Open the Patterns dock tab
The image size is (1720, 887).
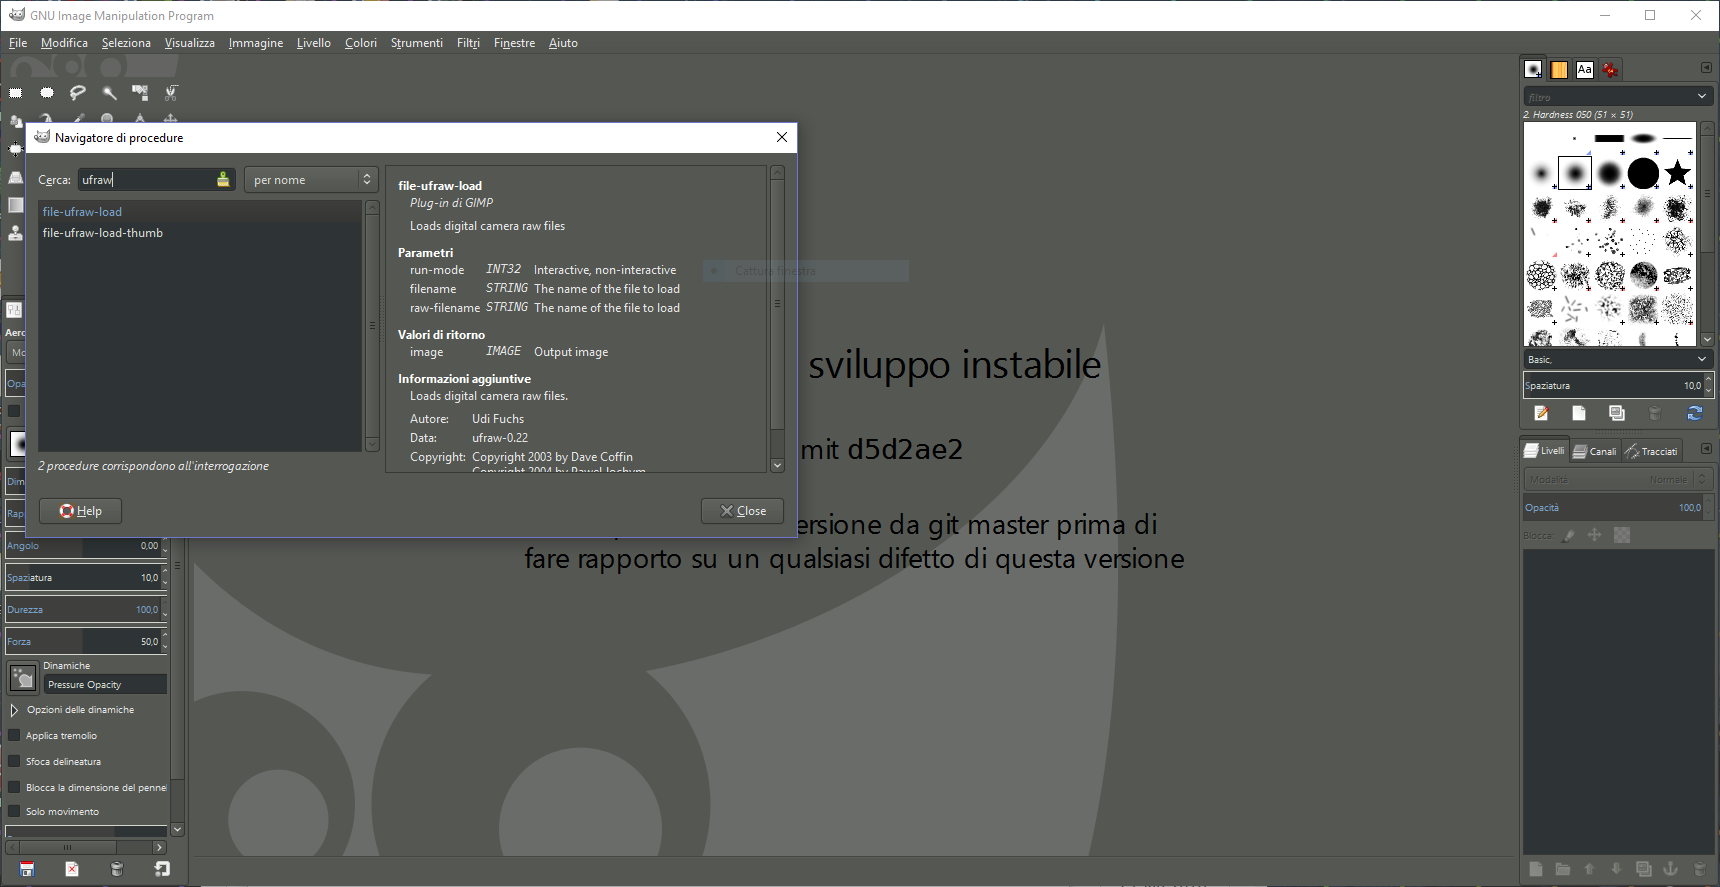[x=1559, y=69]
